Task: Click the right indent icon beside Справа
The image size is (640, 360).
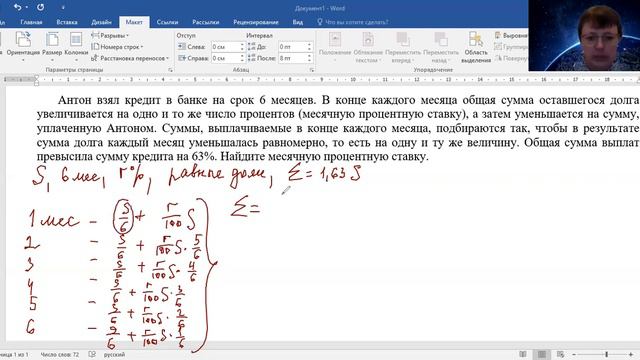Action: 182,58
